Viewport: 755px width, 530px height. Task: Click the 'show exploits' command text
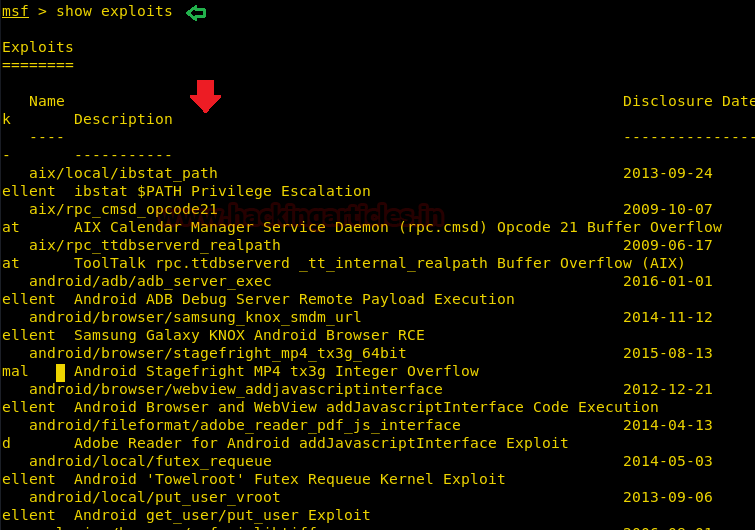pyautogui.click(x=114, y=11)
